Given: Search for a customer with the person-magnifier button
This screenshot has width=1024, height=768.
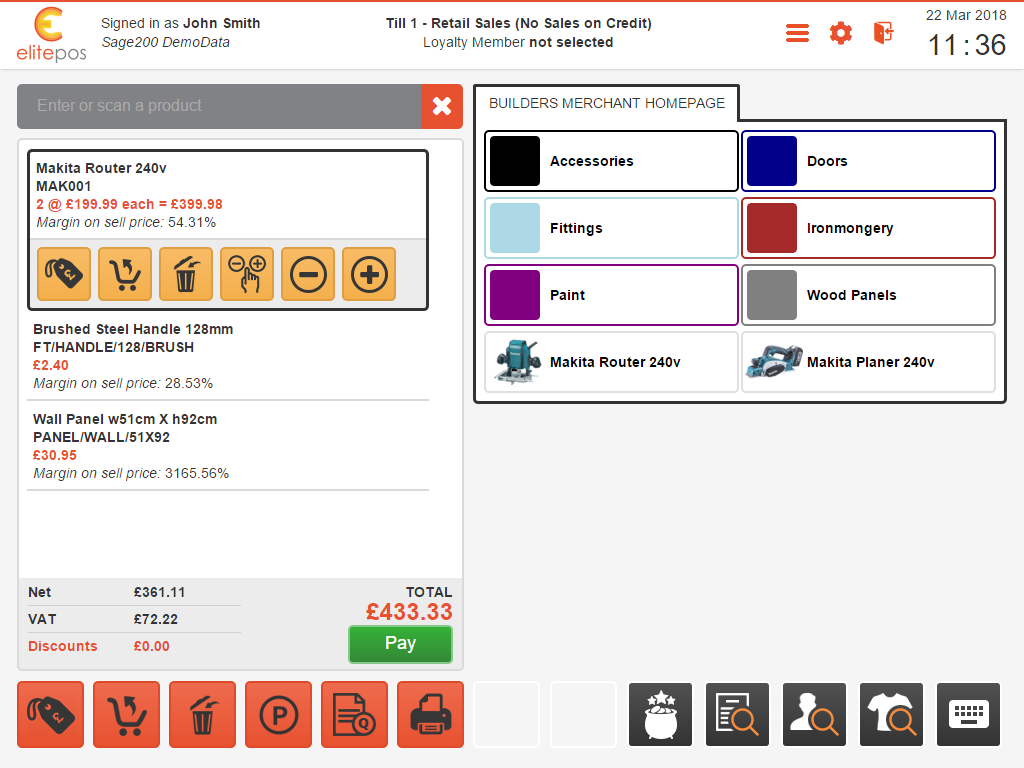Looking at the screenshot, I should tap(814, 714).
